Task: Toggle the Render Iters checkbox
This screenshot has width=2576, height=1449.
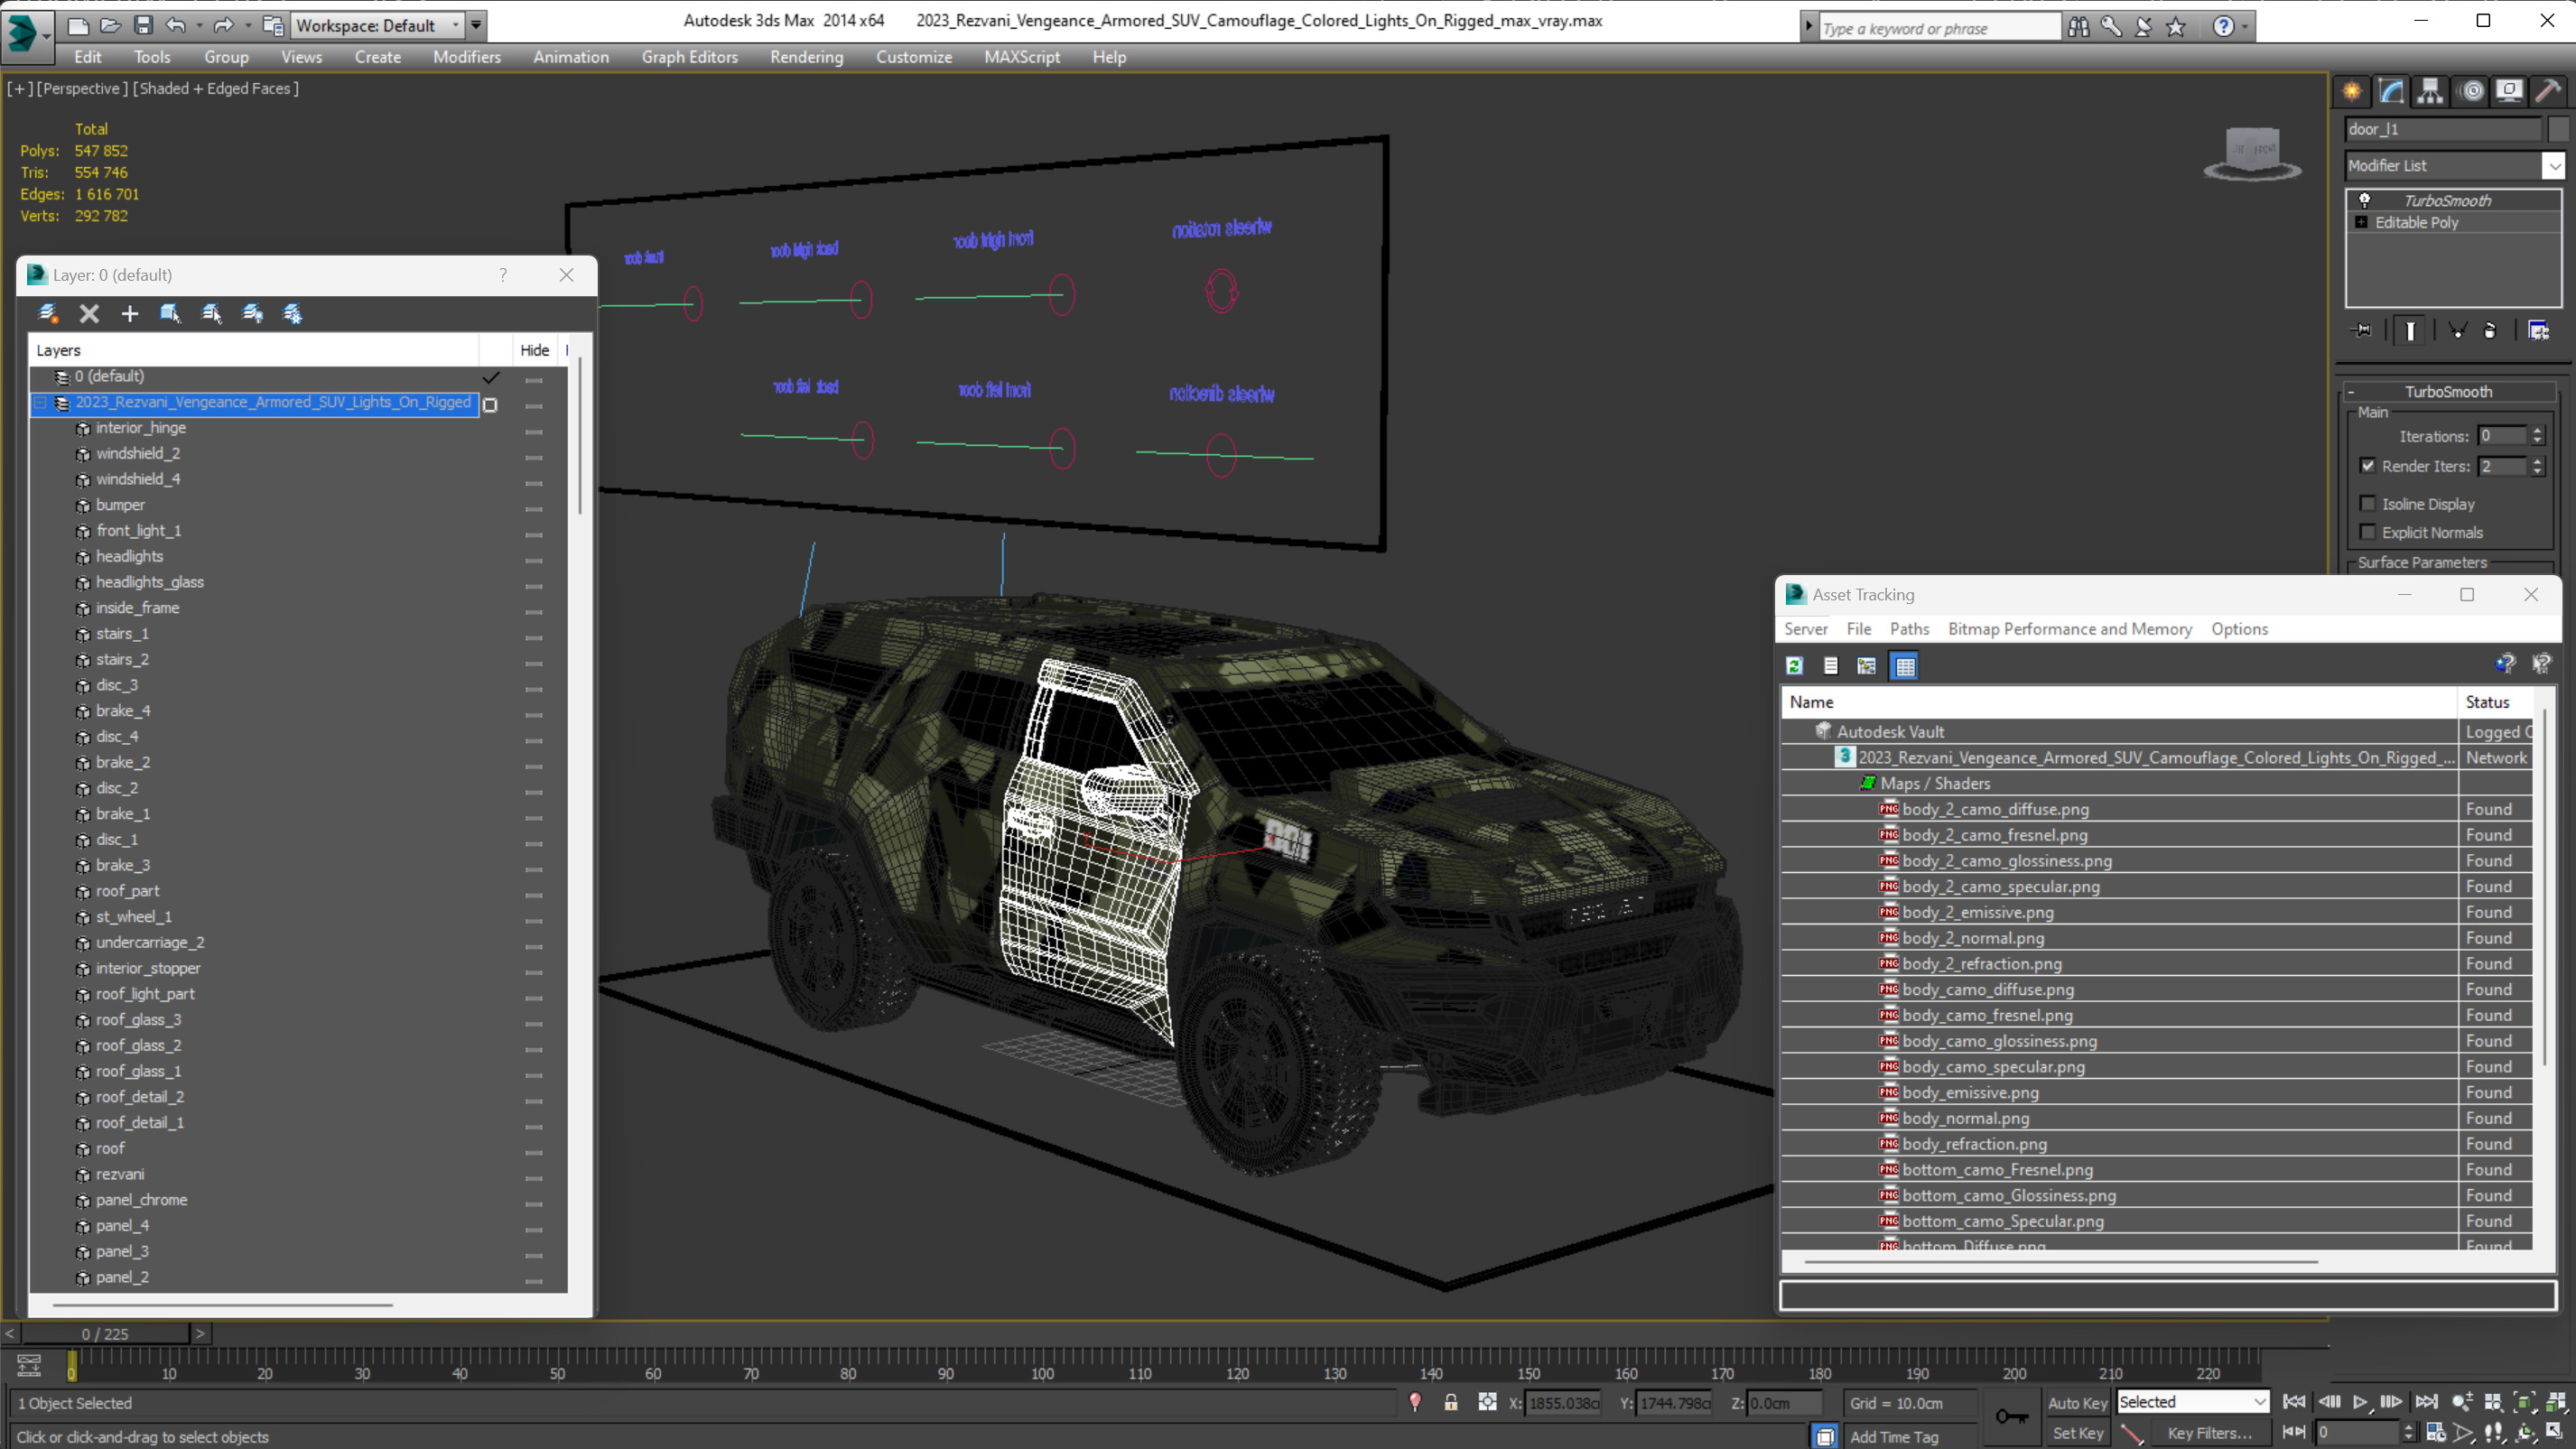Action: (x=2367, y=465)
